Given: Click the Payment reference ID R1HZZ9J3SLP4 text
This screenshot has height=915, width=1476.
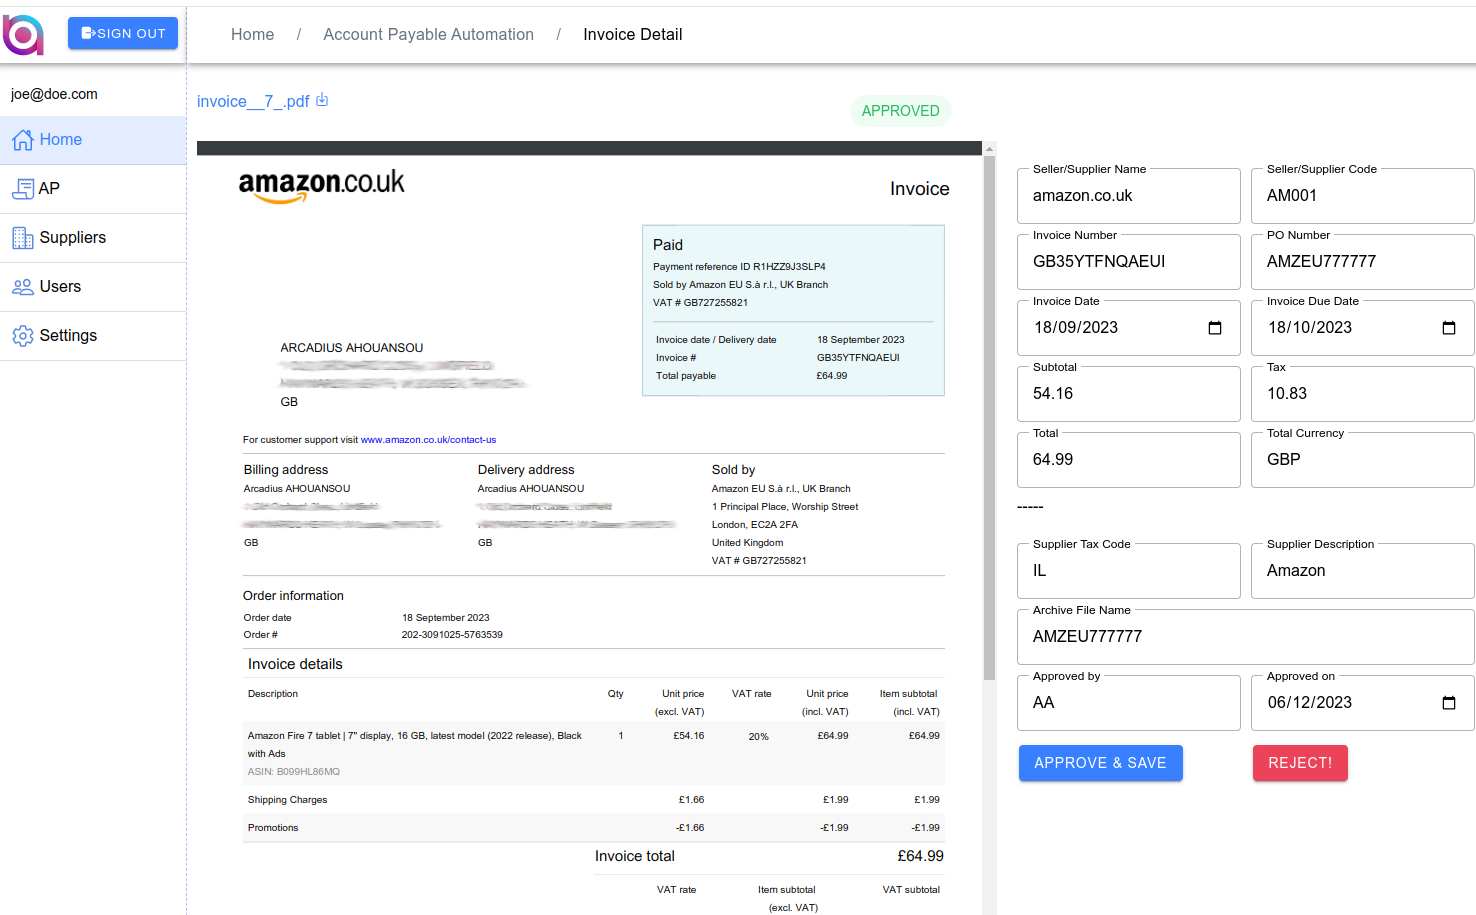Looking at the screenshot, I should click(x=739, y=267).
